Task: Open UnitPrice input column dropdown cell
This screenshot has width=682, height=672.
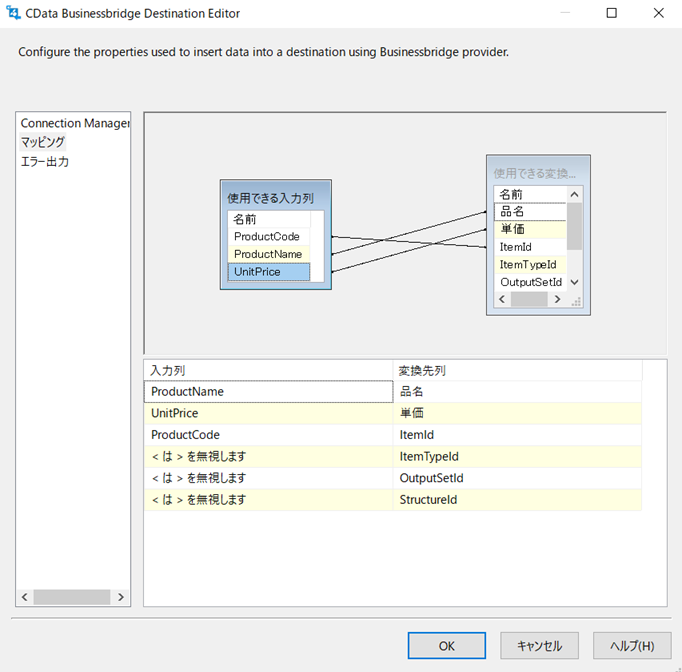Action: coord(268,413)
